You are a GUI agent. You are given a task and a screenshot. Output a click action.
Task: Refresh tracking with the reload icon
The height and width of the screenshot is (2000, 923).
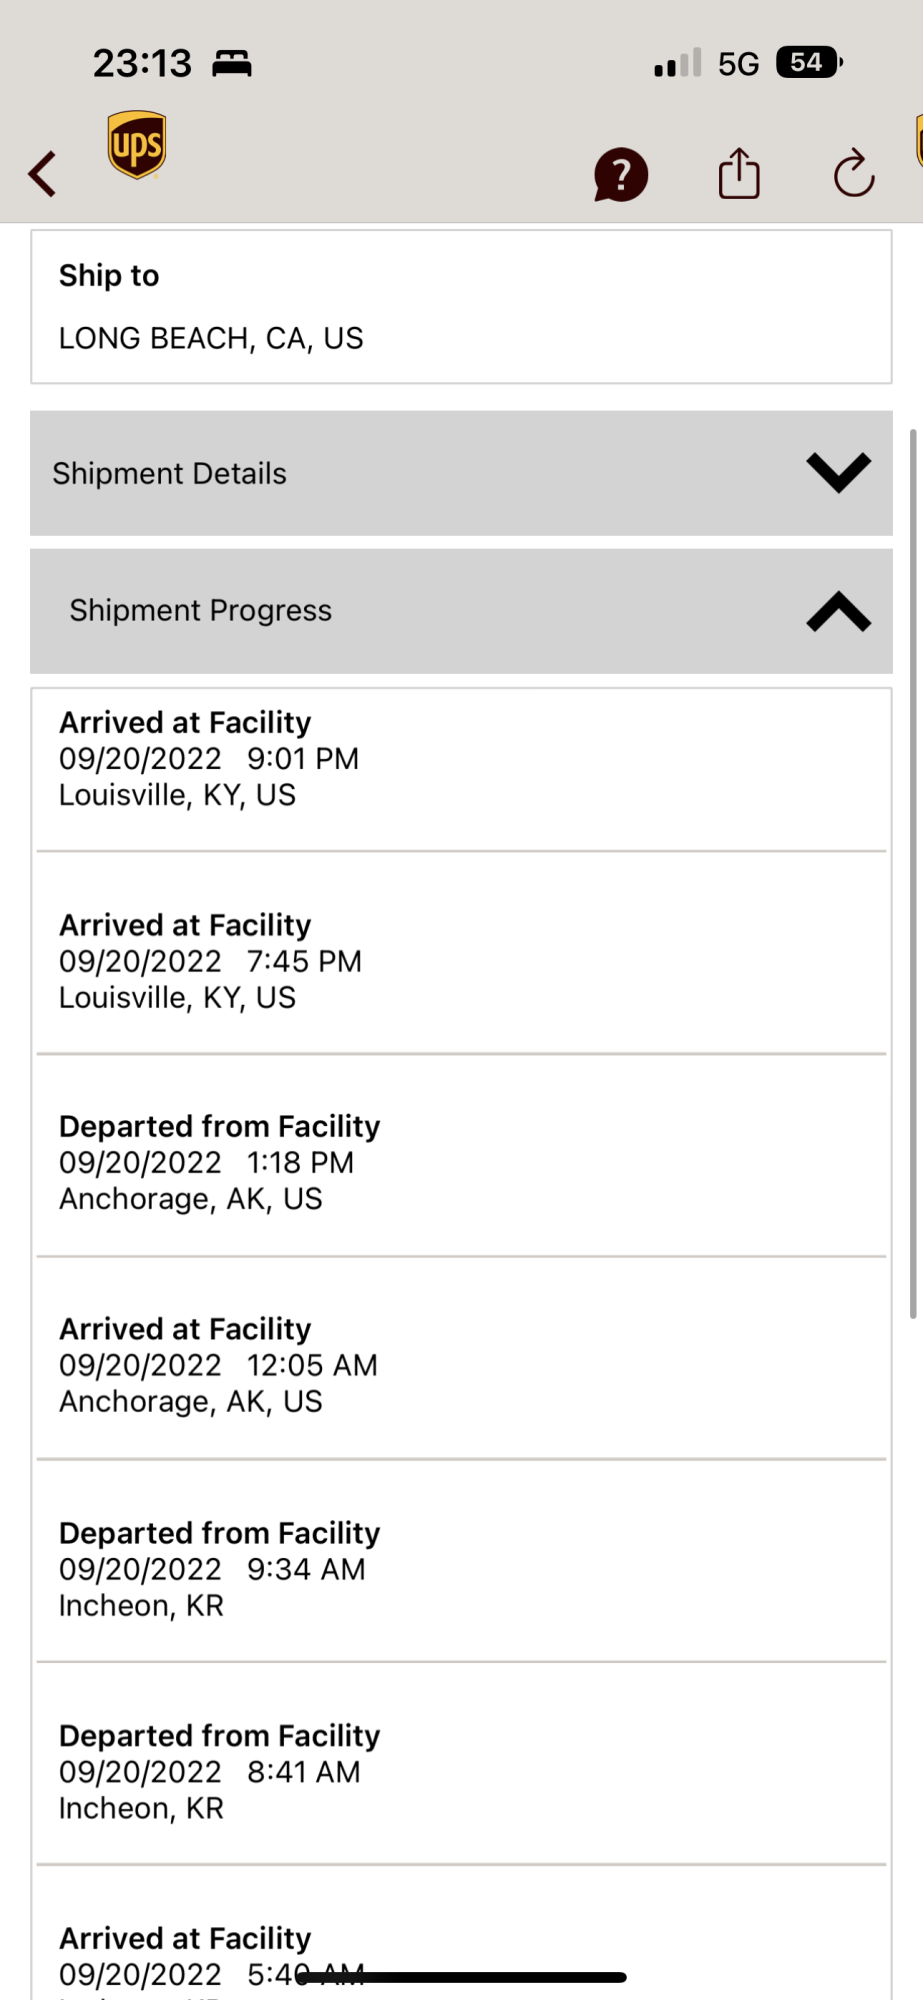pos(854,174)
